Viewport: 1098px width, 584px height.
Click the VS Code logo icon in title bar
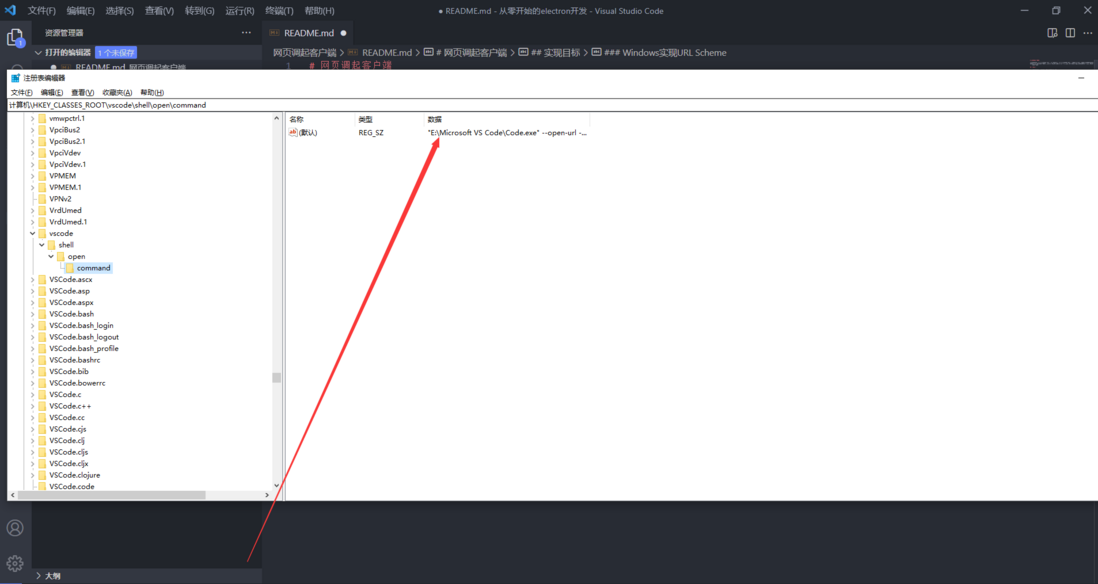click(11, 11)
